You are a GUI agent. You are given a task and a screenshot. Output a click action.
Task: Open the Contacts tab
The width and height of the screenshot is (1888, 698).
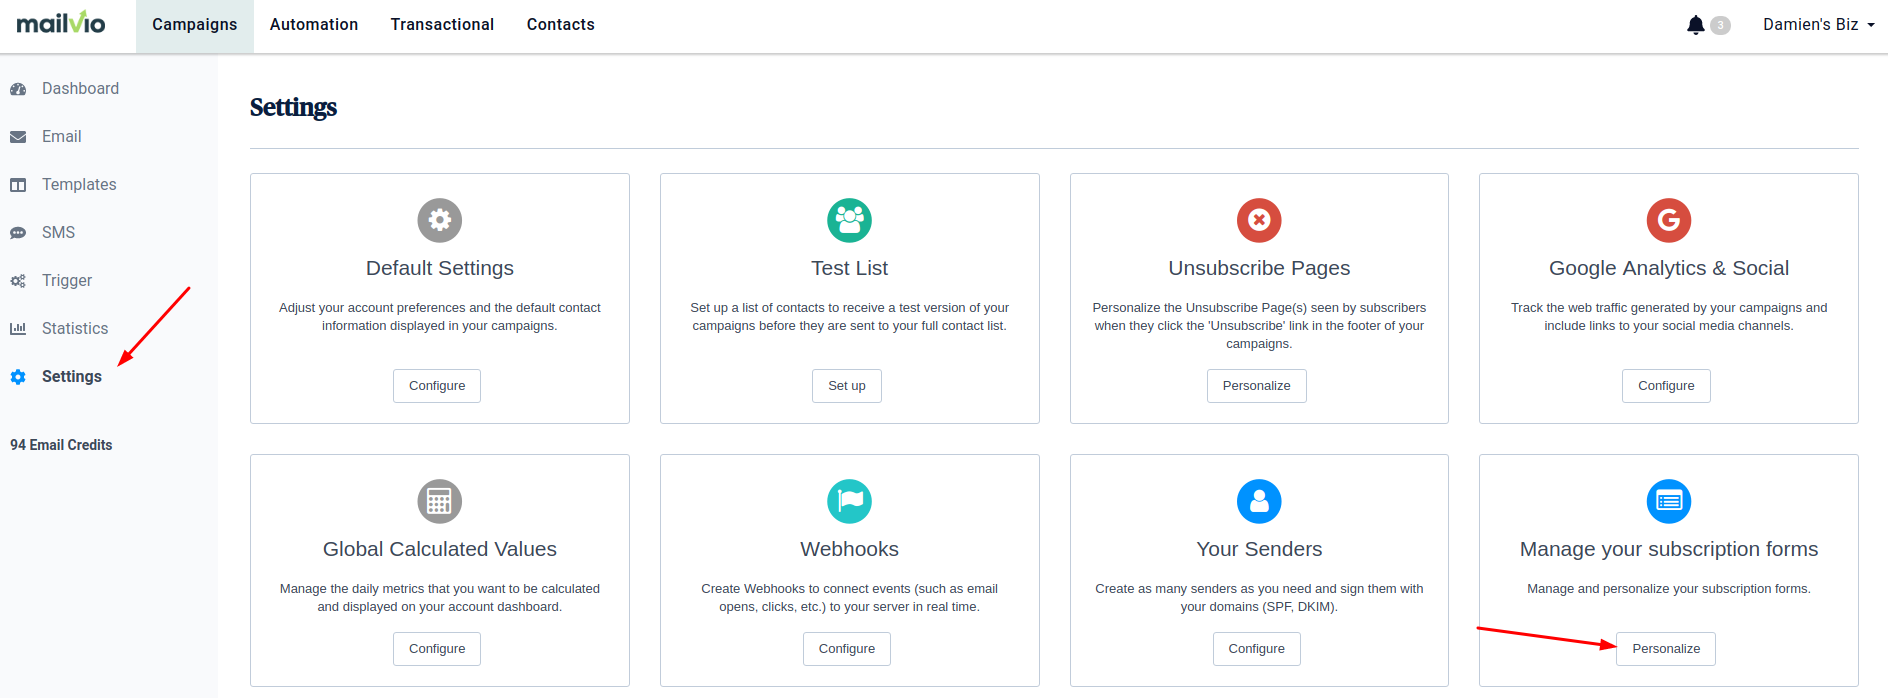pyautogui.click(x=560, y=25)
